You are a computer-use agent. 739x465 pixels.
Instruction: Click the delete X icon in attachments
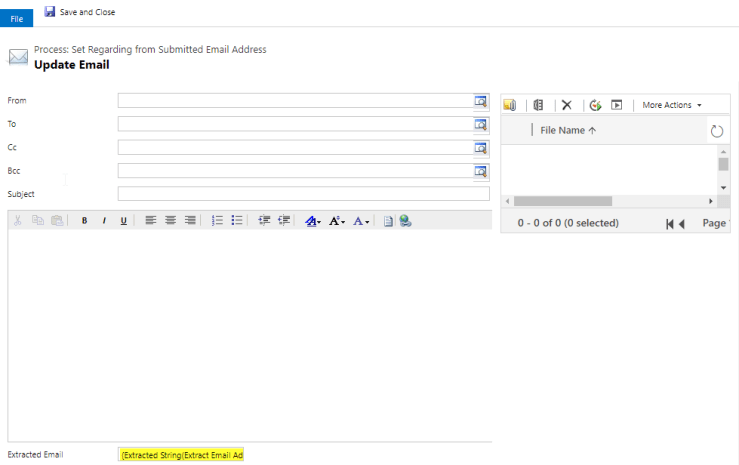coord(567,105)
